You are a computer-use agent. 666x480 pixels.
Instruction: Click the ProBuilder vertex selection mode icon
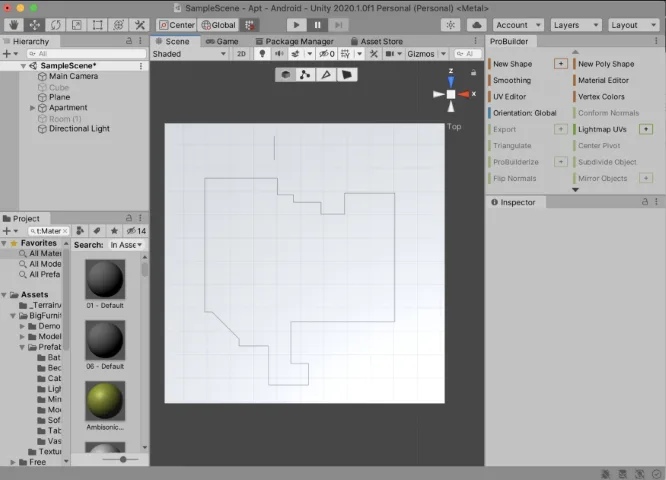[305, 75]
